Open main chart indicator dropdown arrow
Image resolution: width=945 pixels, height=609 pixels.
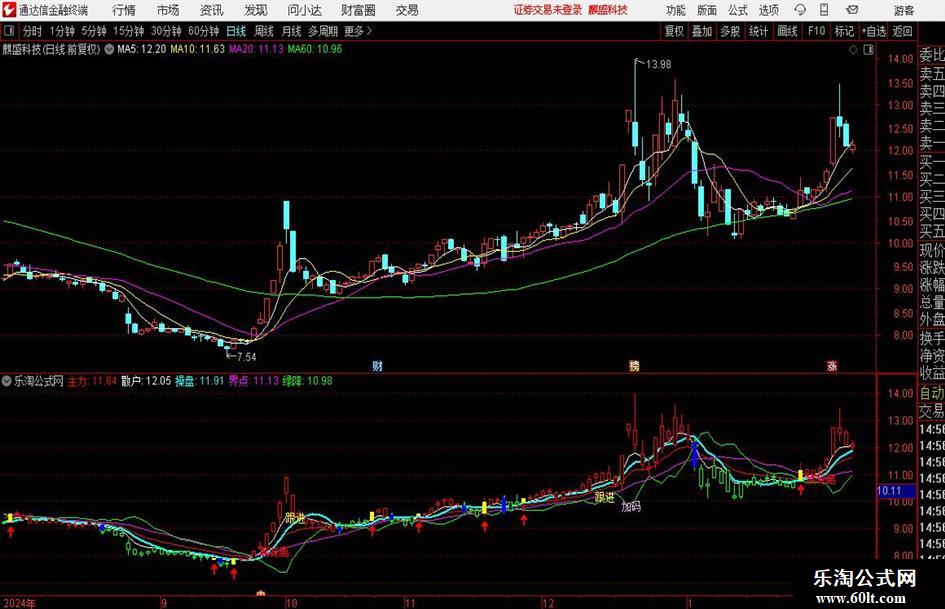pos(109,49)
